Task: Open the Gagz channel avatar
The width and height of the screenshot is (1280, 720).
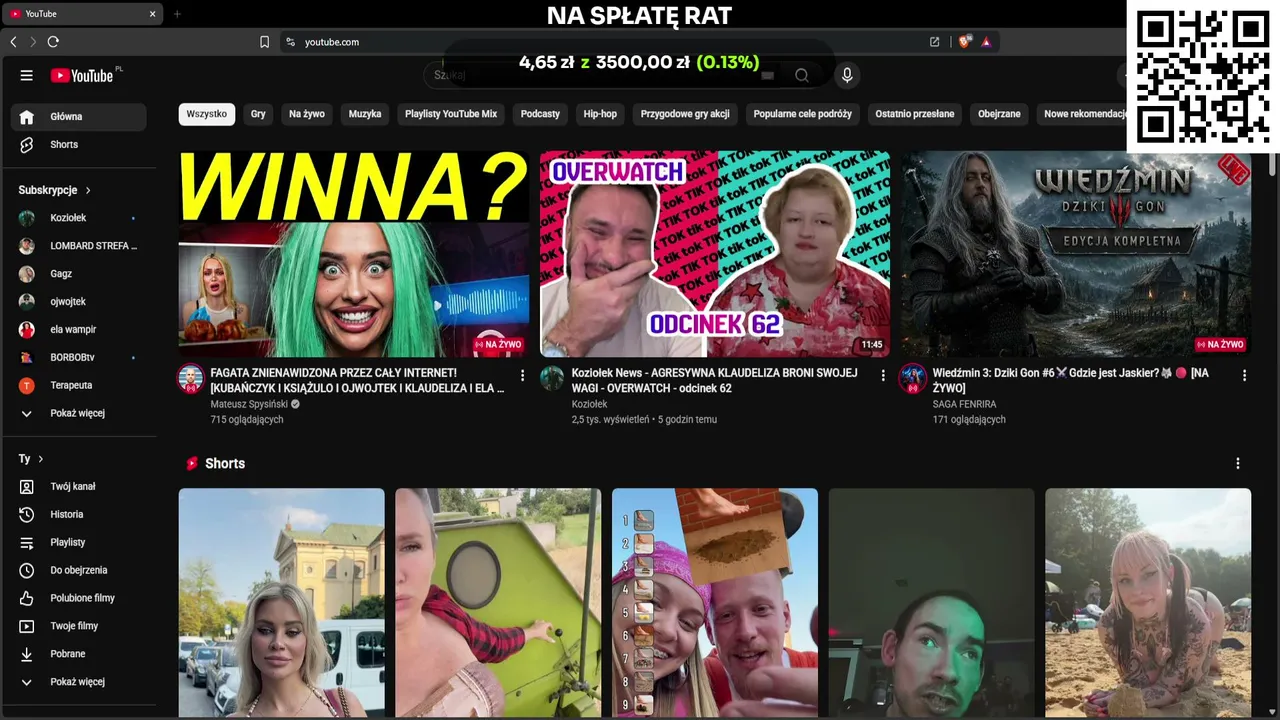Action: coord(27,274)
